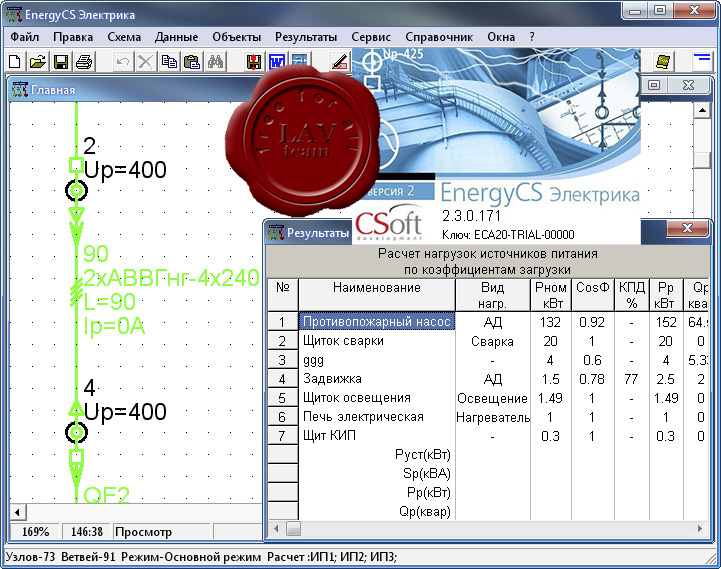
Task: Open the Справочник menu
Action: (x=439, y=37)
